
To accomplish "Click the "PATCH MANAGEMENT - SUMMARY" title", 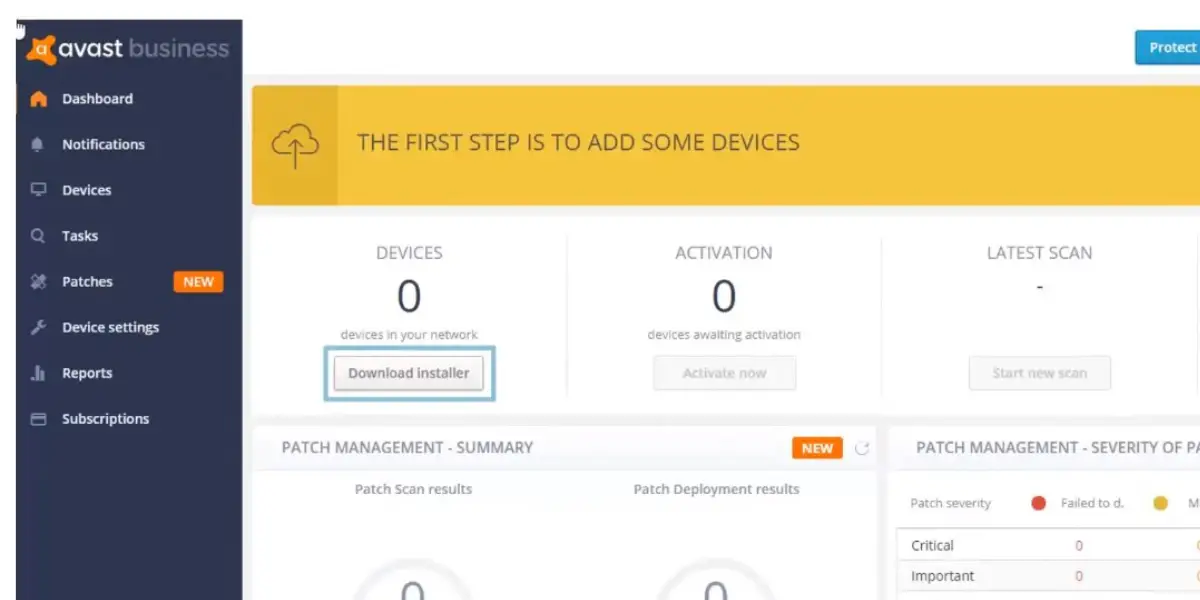I will click(x=407, y=448).
